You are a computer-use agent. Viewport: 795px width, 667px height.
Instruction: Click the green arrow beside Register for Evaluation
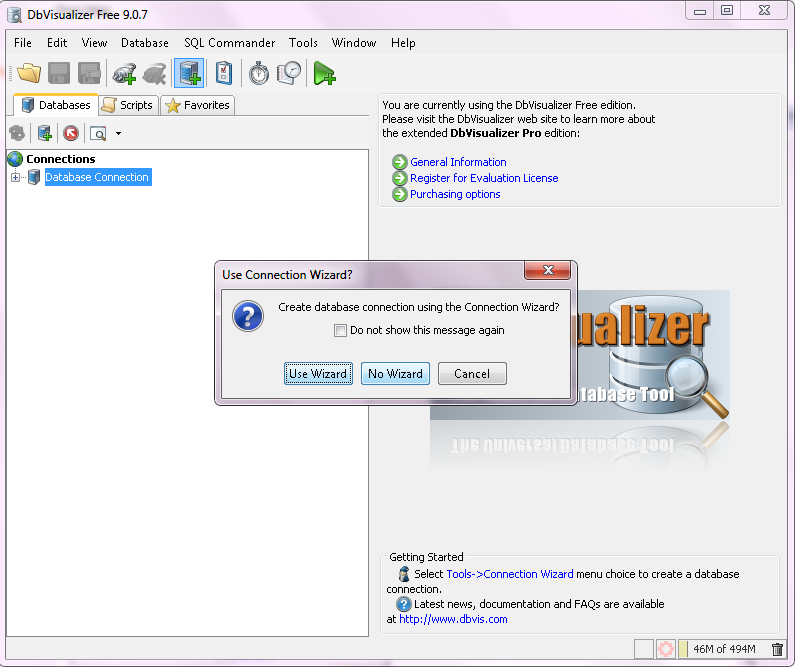pyautogui.click(x=400, y=178)
